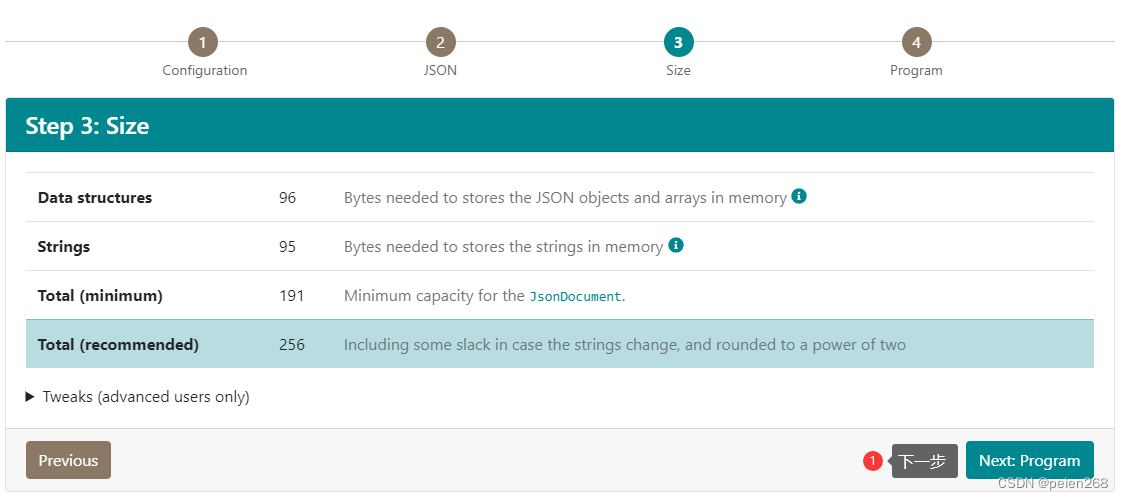
Task: Select the recommended value 256
Action: (291, 345)
